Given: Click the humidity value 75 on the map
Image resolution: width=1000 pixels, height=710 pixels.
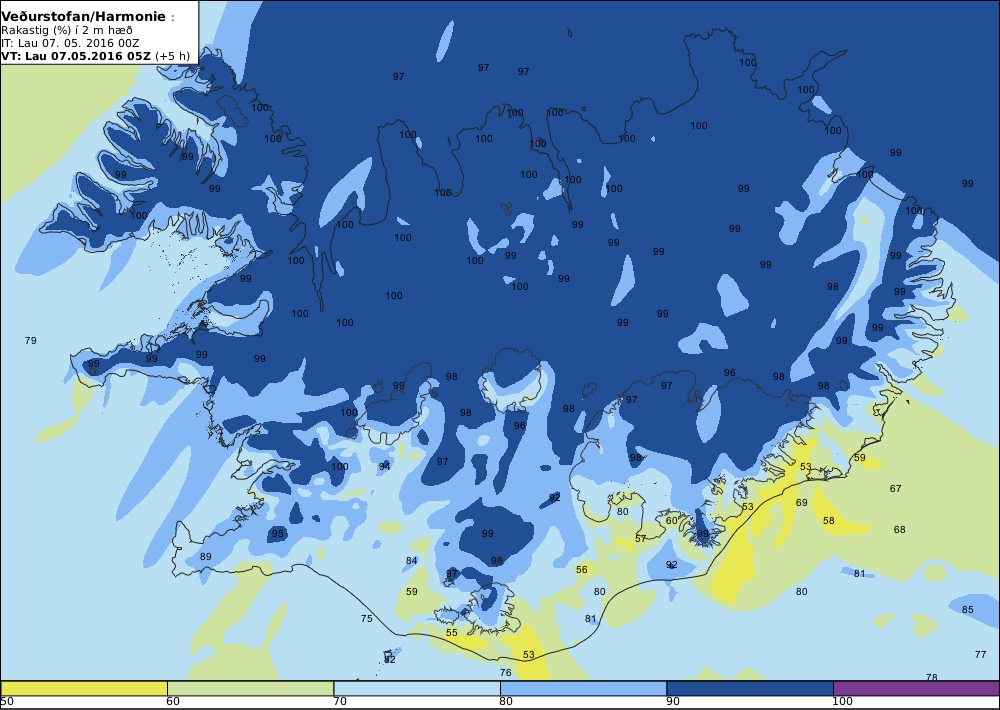Looking at the screenshot, I should tap(366, 619).
